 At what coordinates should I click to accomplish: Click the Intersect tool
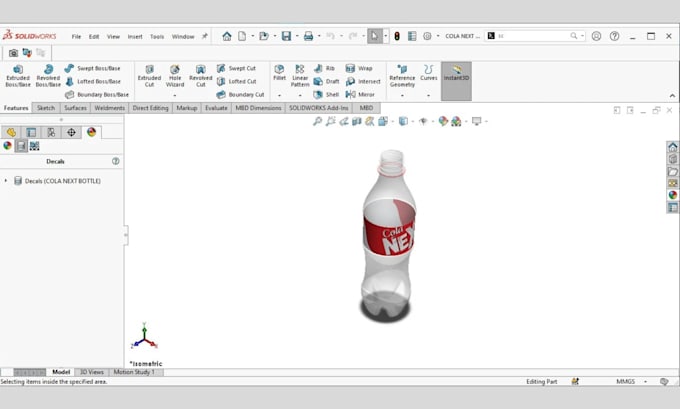(x=363, y=82)
